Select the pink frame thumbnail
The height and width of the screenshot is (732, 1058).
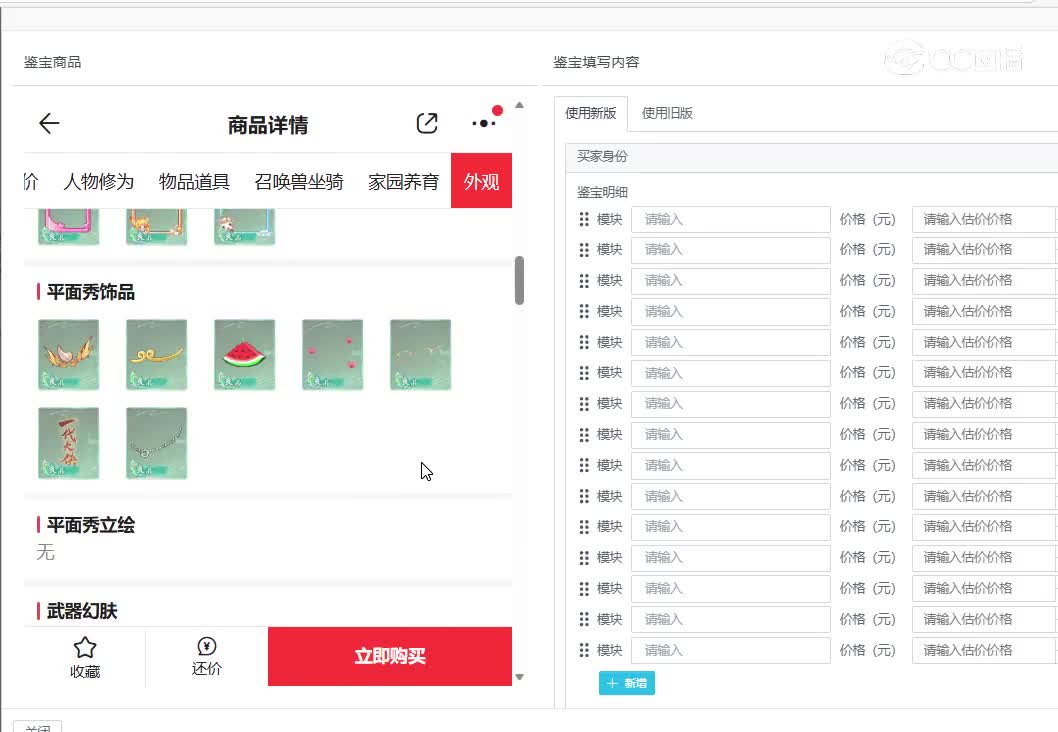click(x=69, y=227)
